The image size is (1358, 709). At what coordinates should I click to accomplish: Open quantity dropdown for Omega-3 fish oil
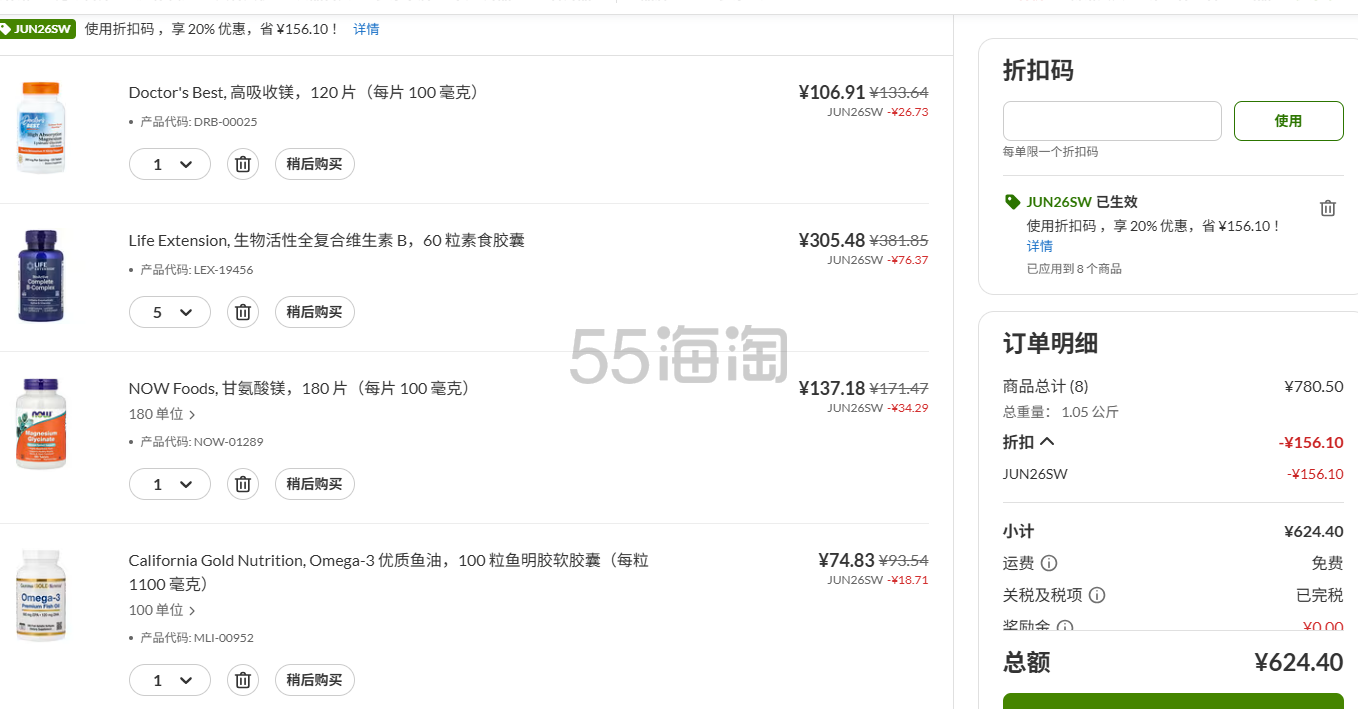(170, 680)
